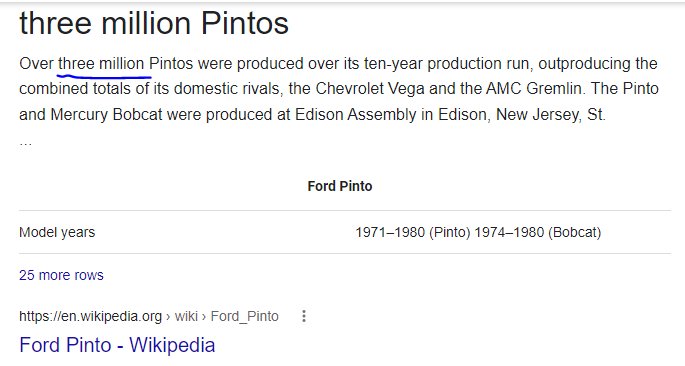Expand the 25 more rows link
Viewport: 685px width, 366px height.
(61, 275)
